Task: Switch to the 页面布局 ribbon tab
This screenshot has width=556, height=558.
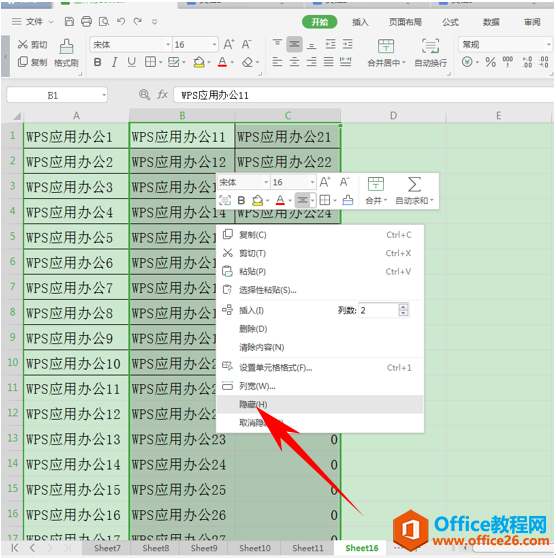Action: 405,22
